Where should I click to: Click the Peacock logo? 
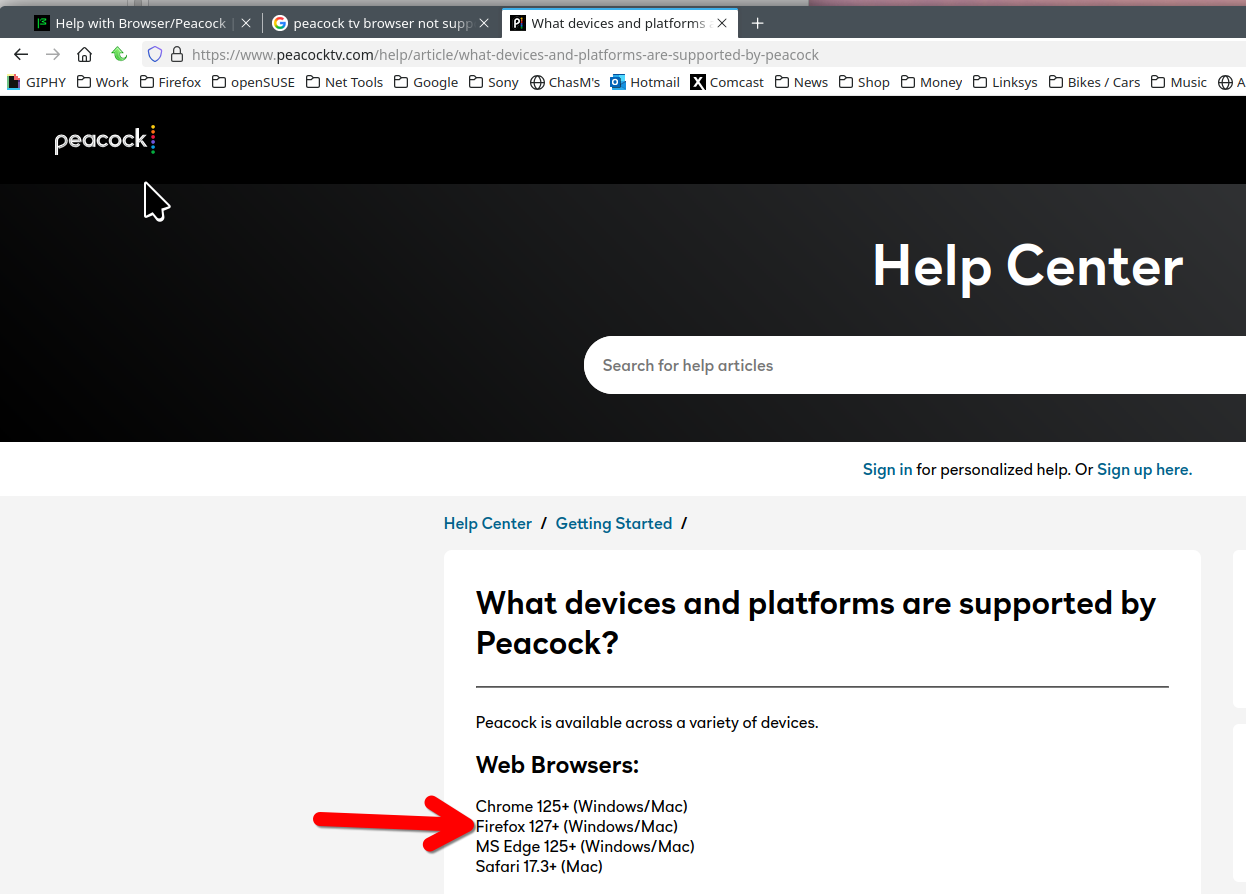point(105,140)
